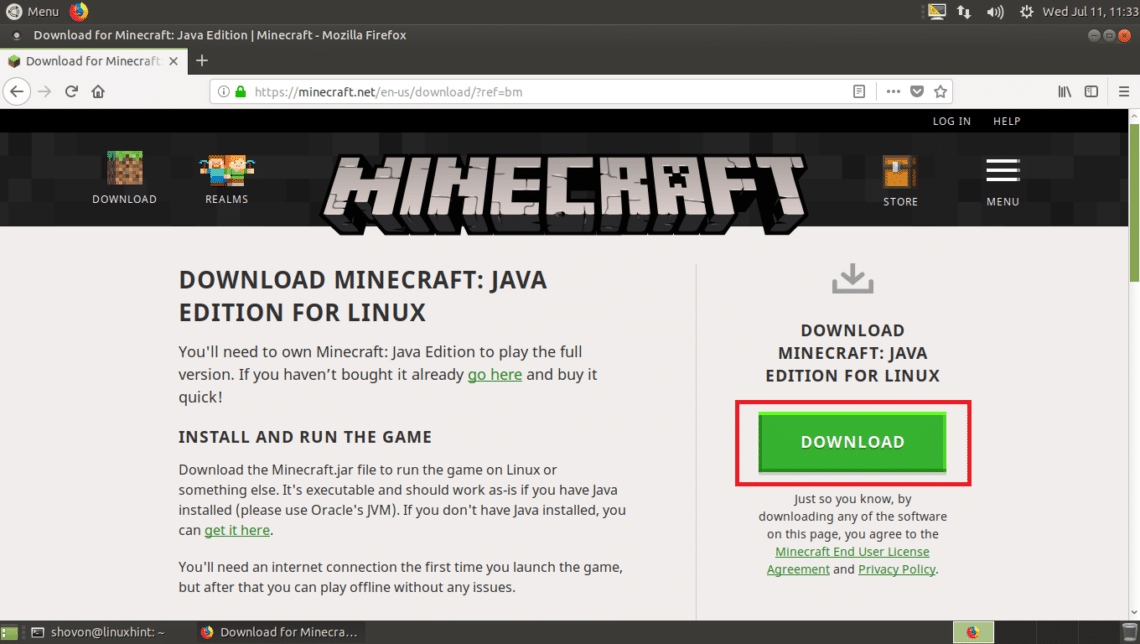Show sidebars icon in Firefox toolbar
This screenshot has width=1140, height=644.
coord(1091,92)
